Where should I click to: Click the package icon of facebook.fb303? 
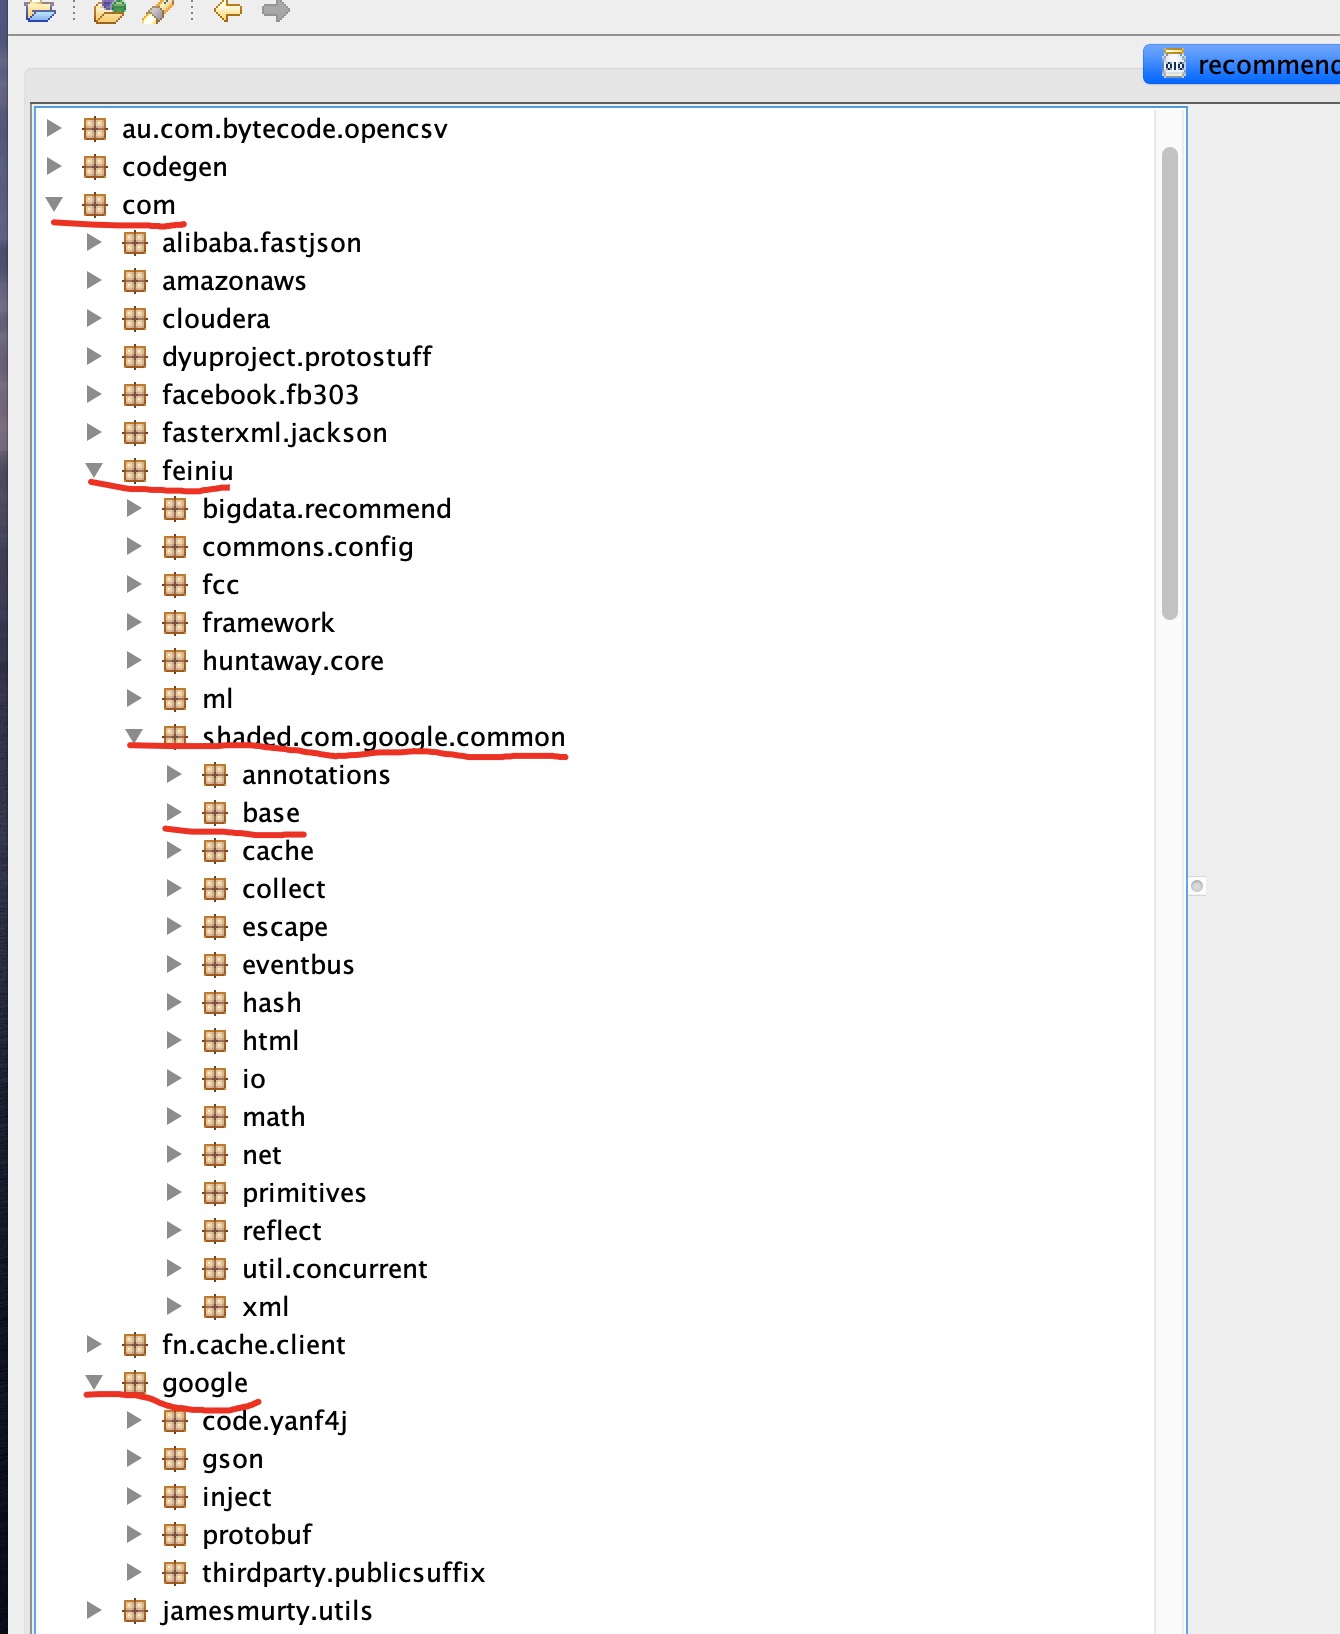pyautogui.click(x=135, y=395)
